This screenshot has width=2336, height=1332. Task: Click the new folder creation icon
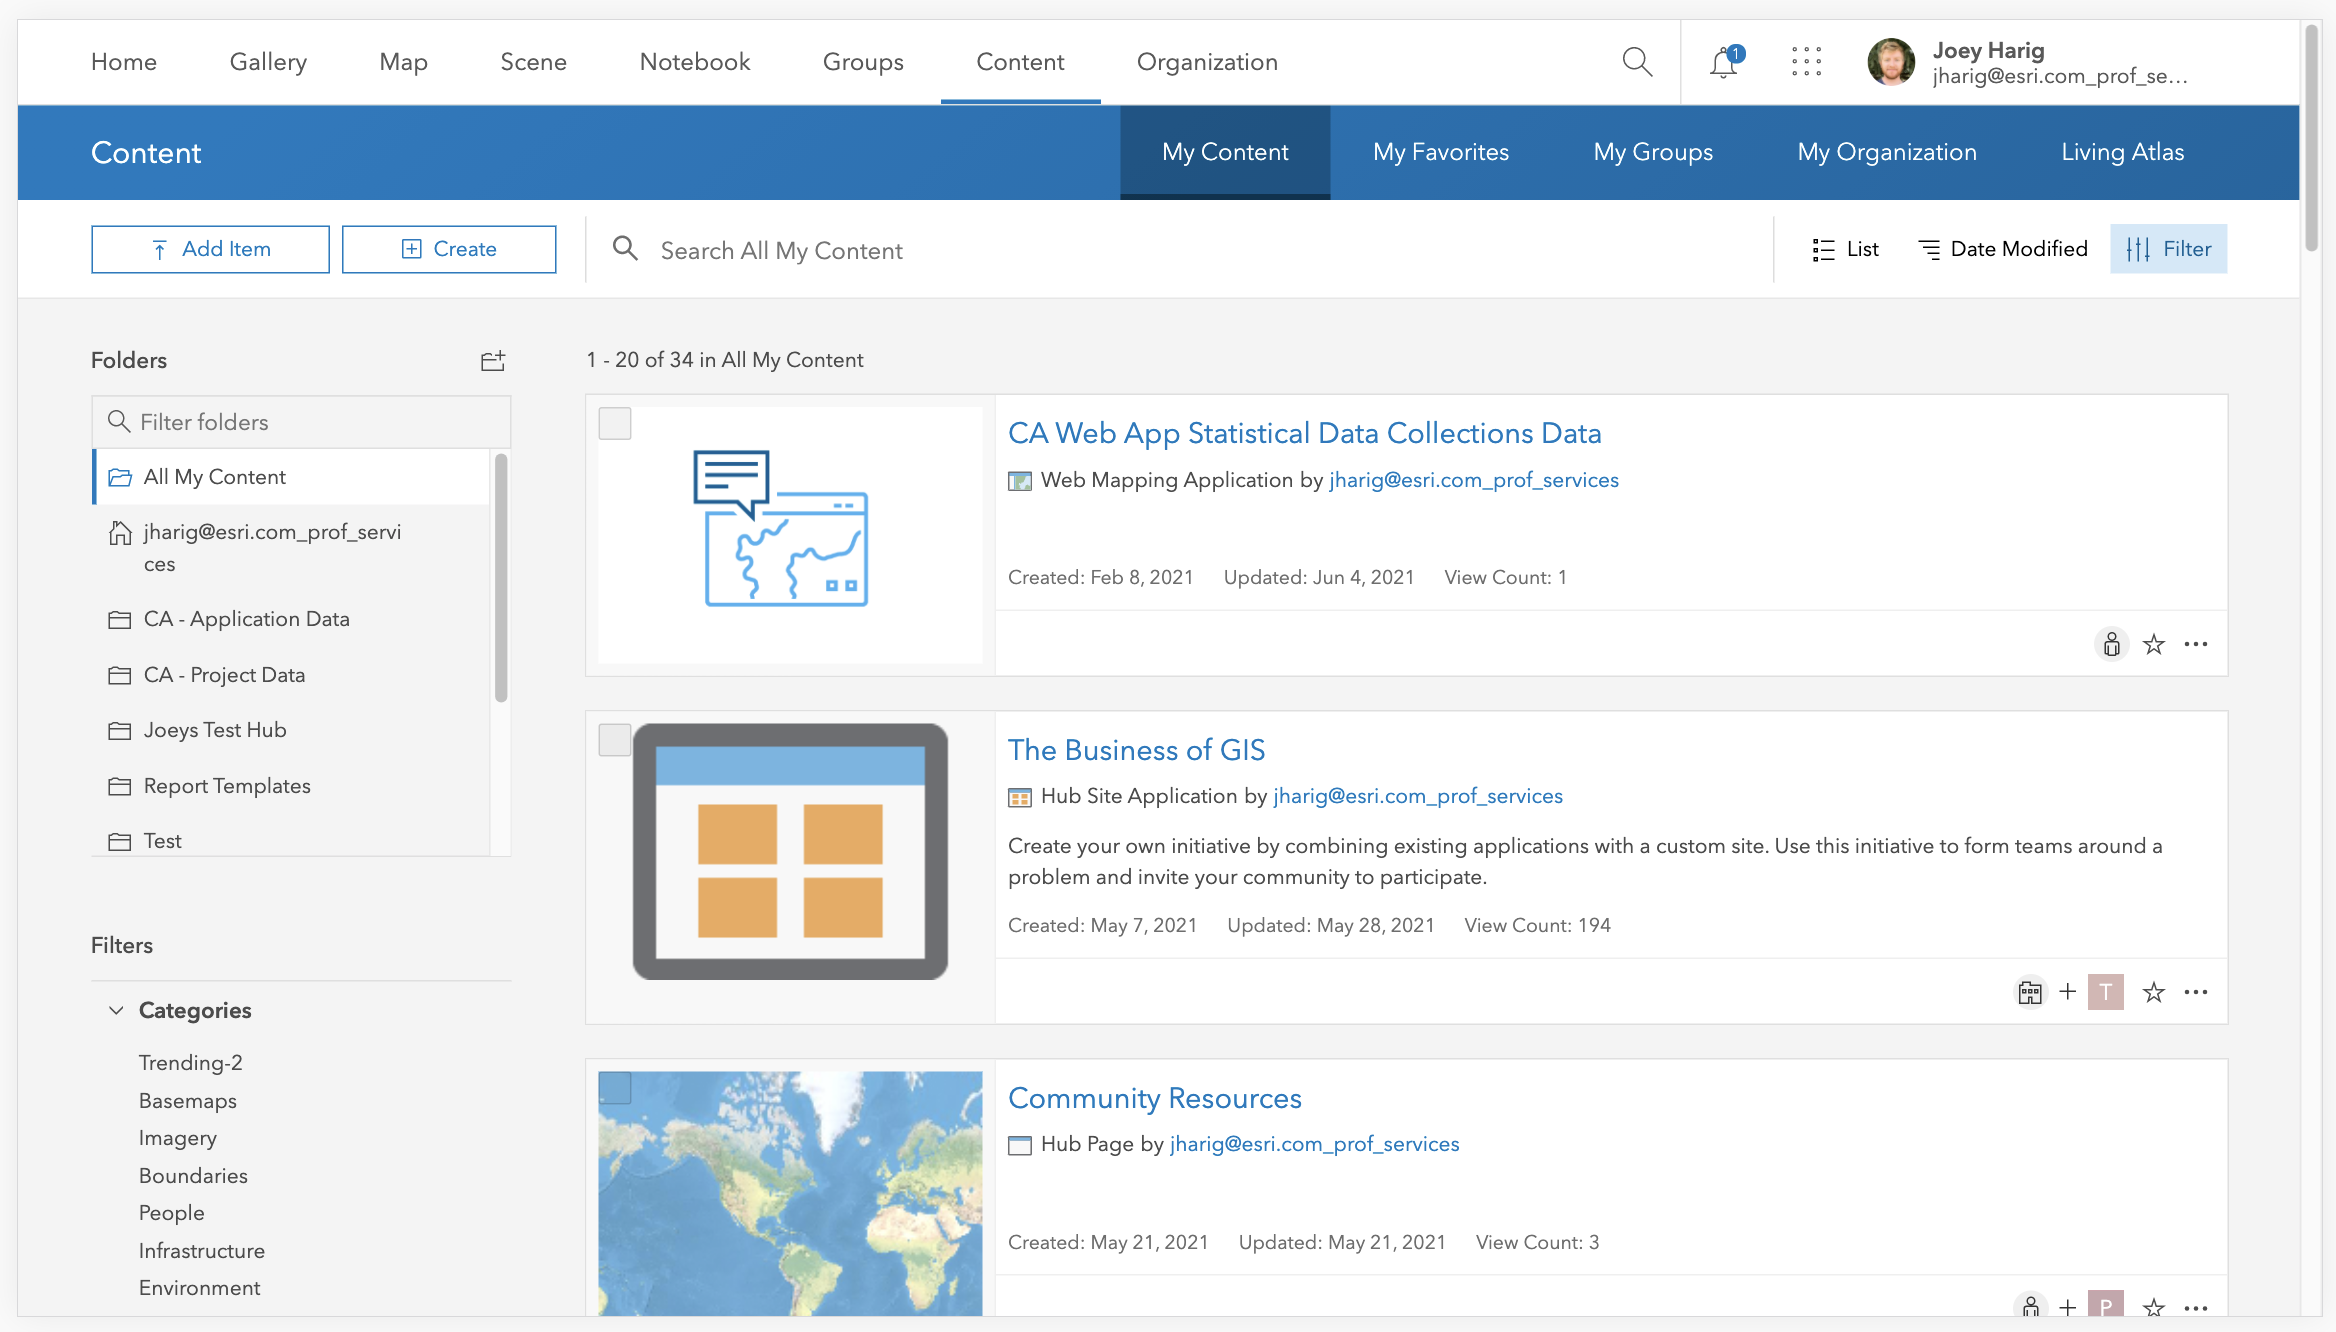point(493,359)
